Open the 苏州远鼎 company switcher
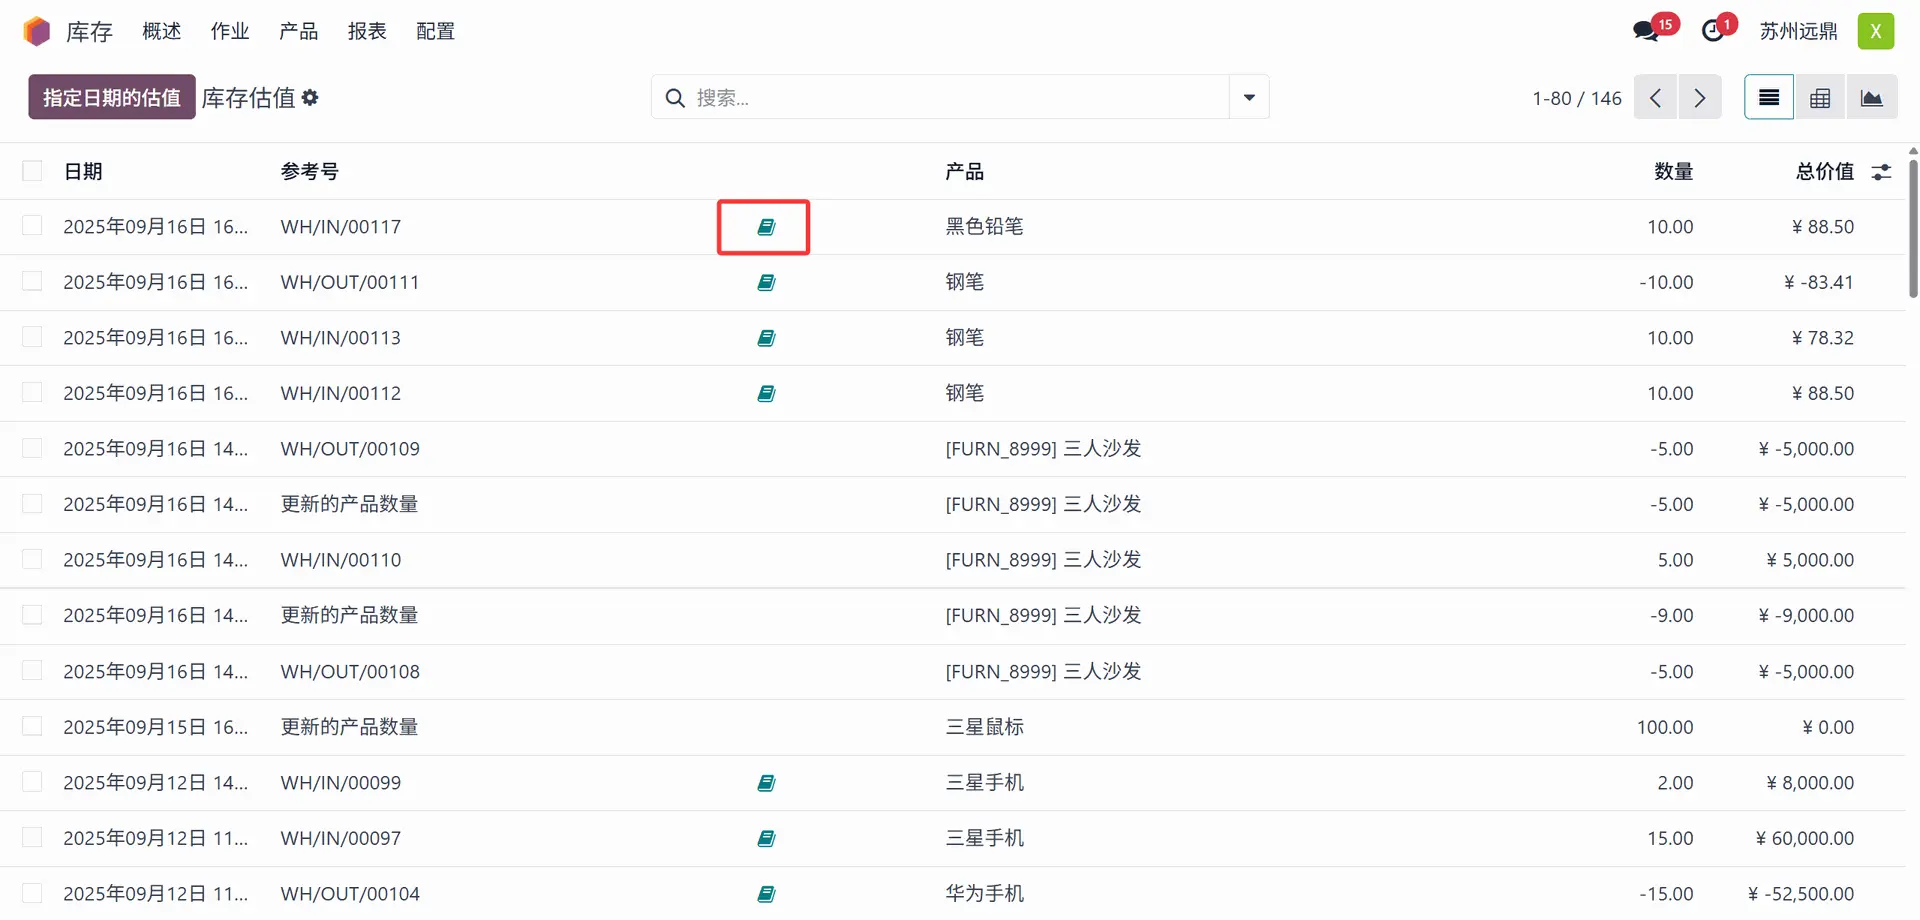Image resolution: width=1920 pixels, height=920 pixels. [1798, 31]
